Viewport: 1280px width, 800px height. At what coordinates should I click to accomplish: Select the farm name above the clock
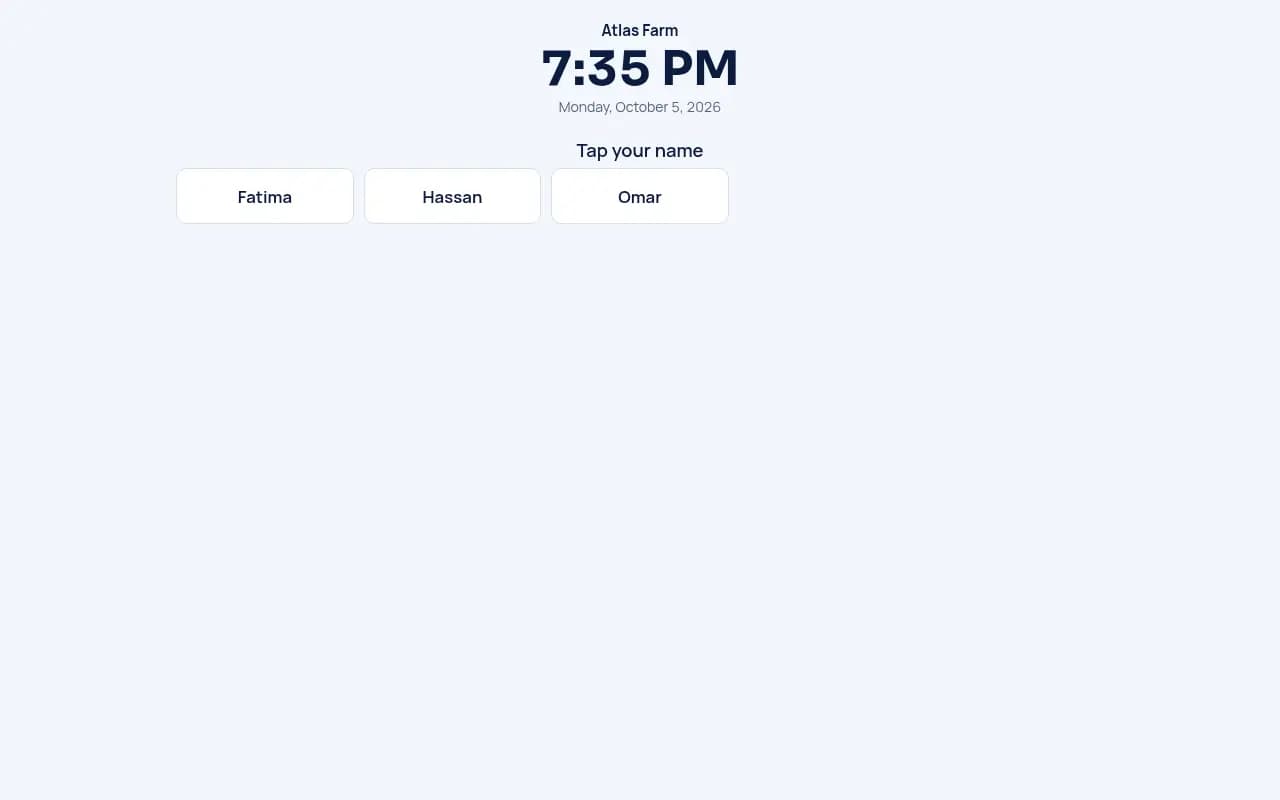pos(640,31)
